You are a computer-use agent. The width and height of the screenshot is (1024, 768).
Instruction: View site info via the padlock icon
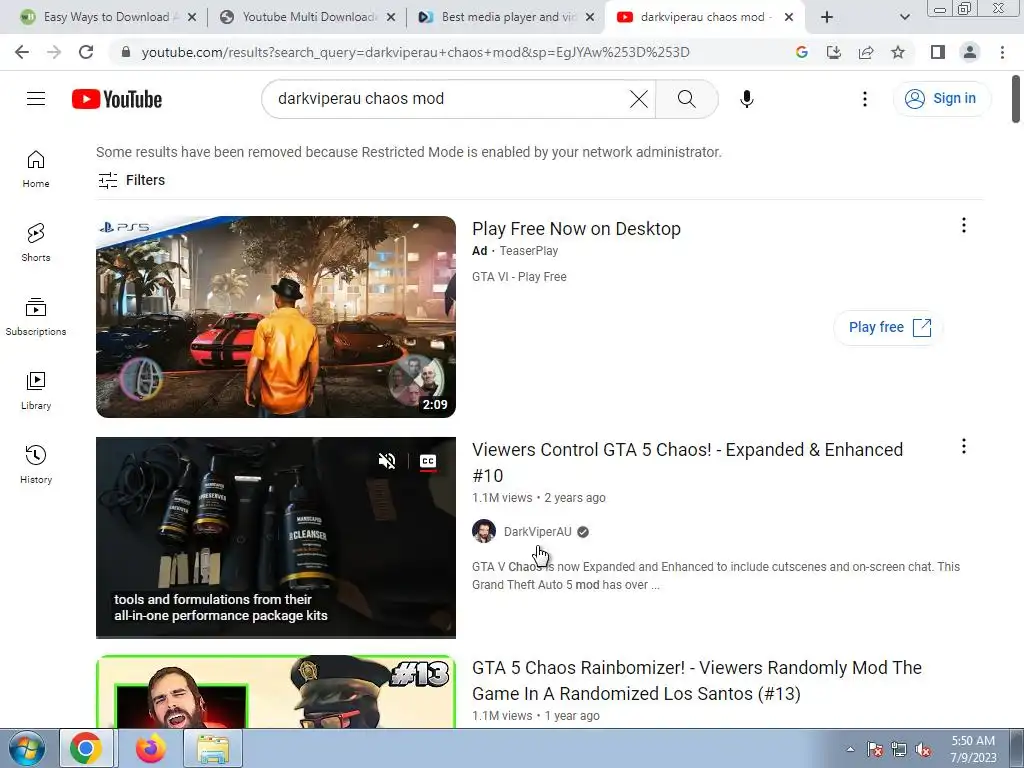click(x=126, y=52)
